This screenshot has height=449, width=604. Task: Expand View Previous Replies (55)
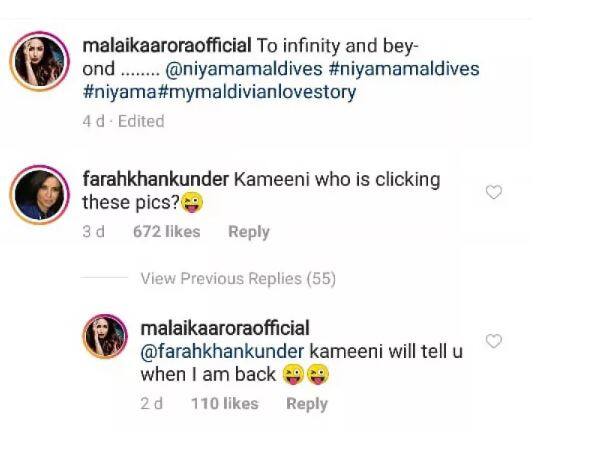(237, 278)
